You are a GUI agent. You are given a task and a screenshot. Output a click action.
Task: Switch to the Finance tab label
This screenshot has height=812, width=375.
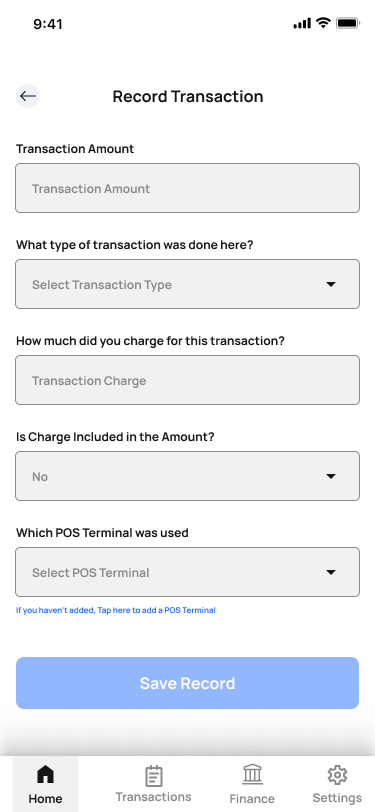(x=252, y=799)
